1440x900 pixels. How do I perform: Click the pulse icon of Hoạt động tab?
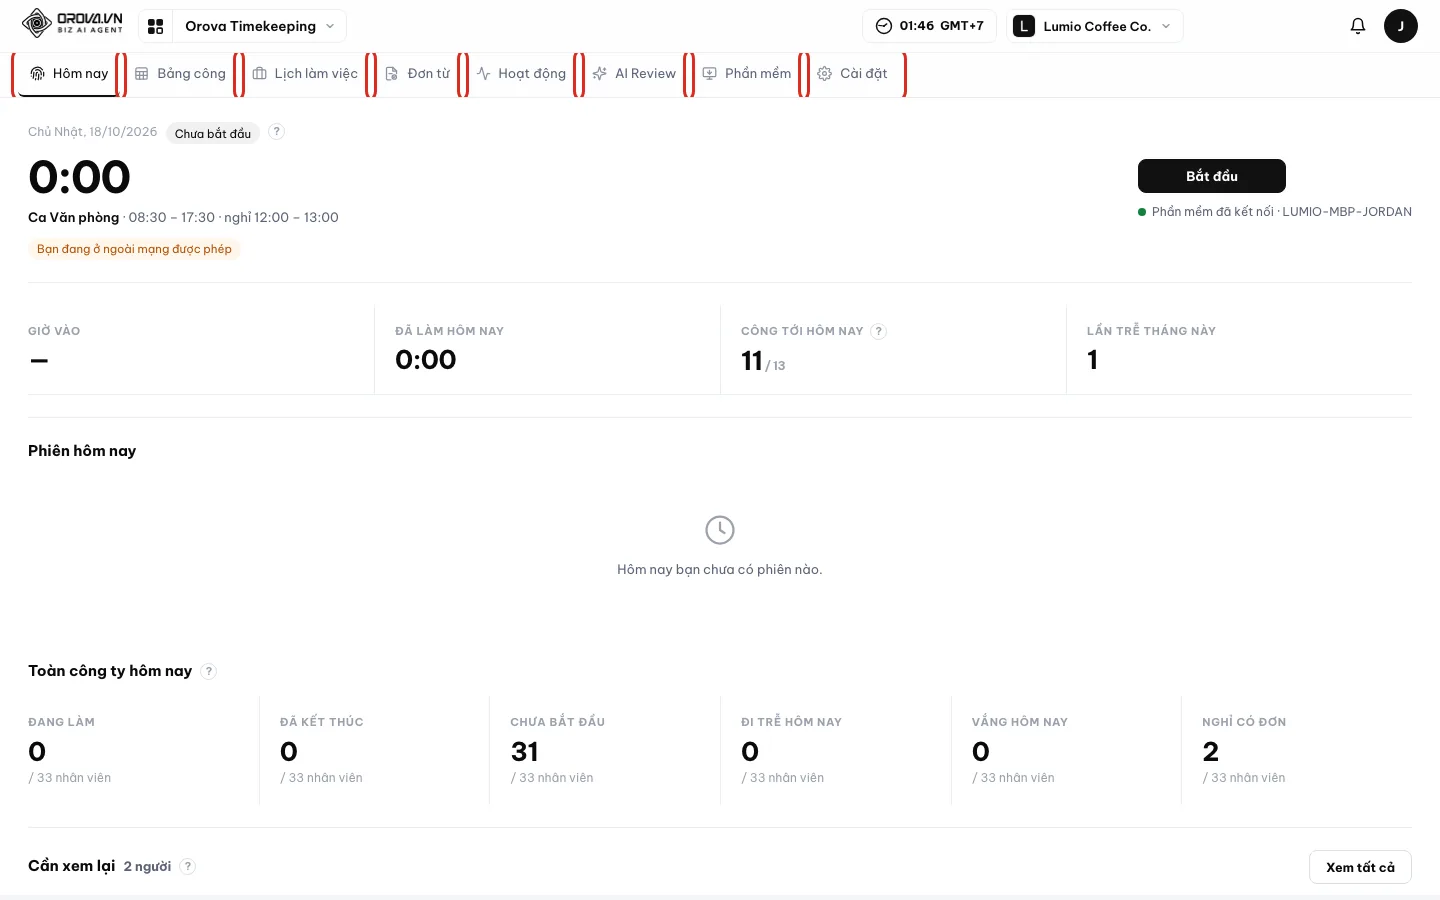pos(483,73)
